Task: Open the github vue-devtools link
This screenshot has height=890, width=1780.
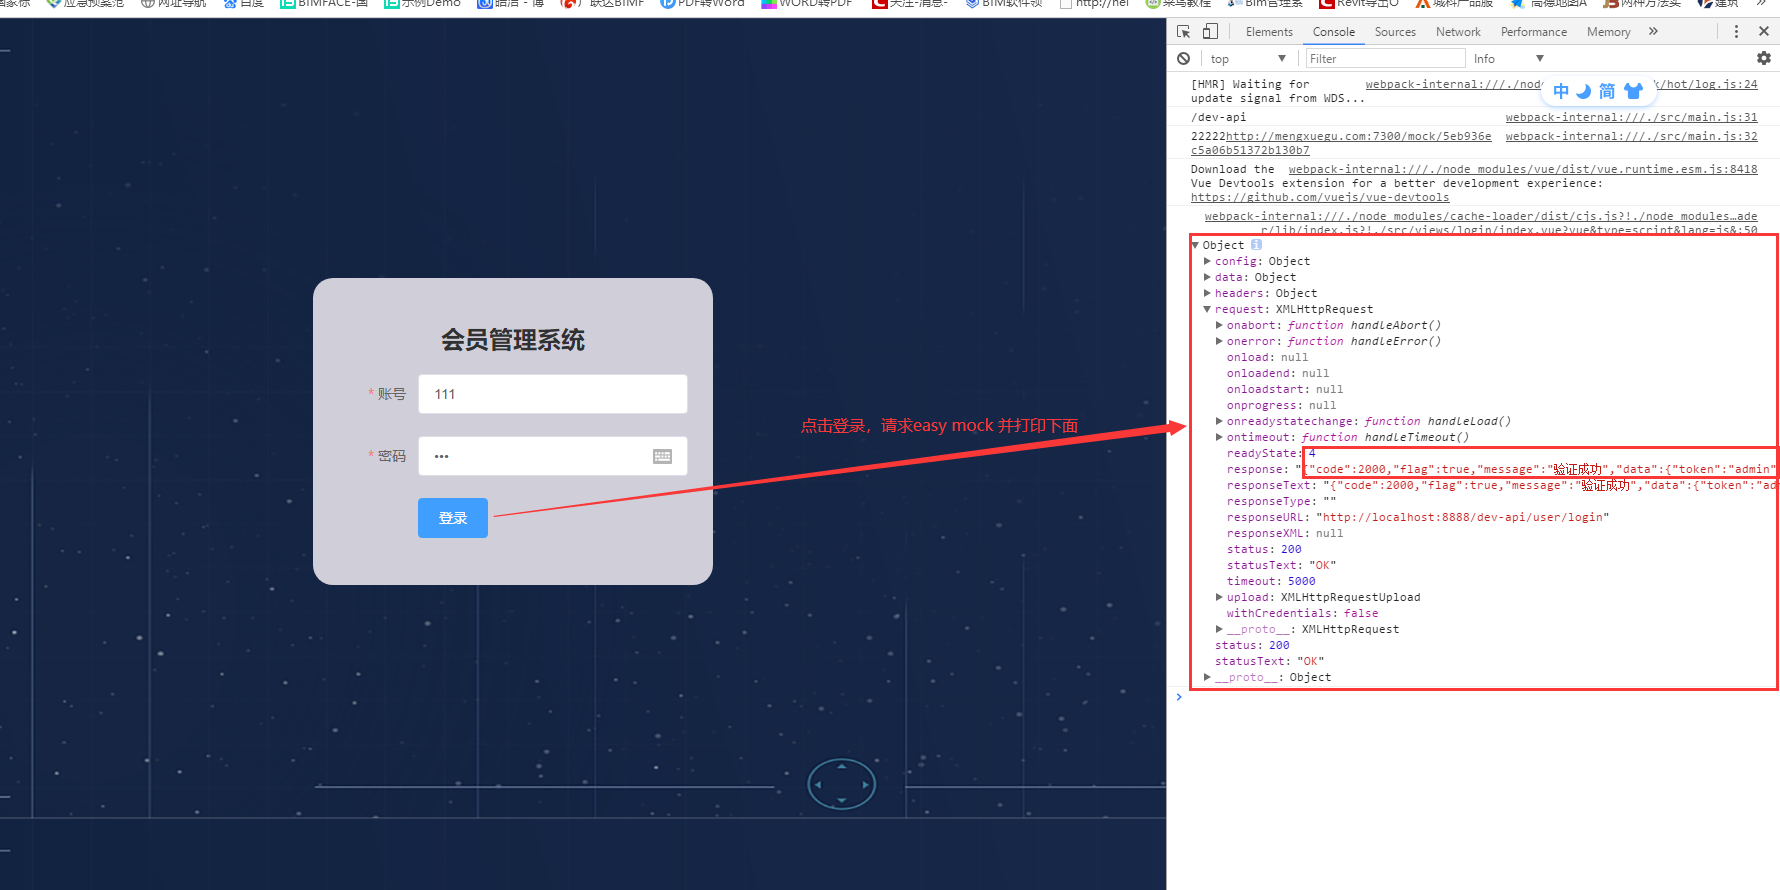Action: (x=1320, y=198)
